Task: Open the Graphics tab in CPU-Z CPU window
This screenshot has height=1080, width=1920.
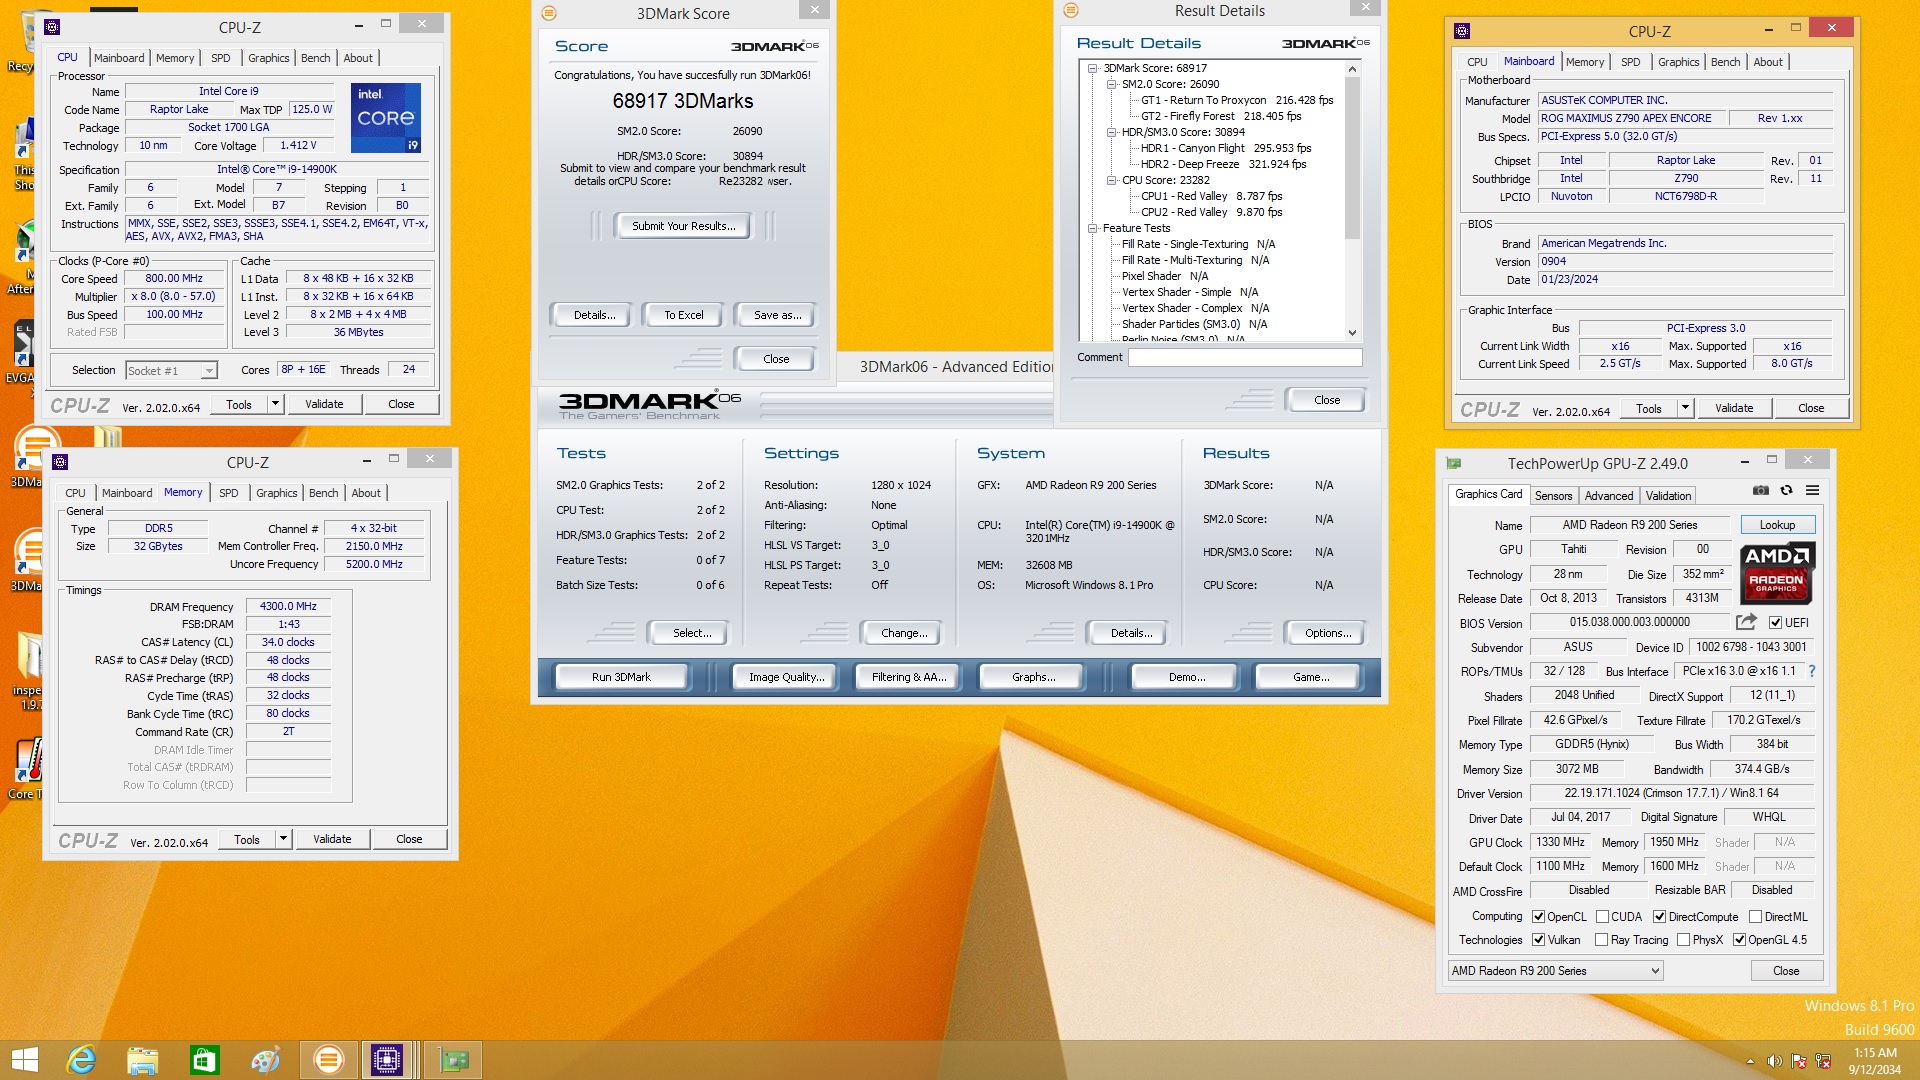Action: pos(268,58)
